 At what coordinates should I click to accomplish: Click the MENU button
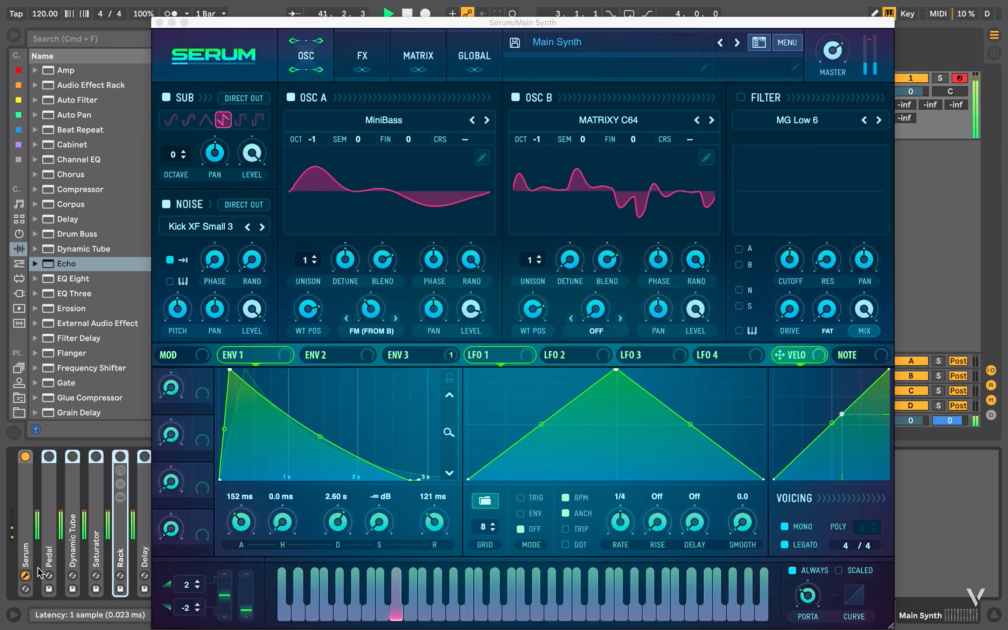click(x=787, y=42)
